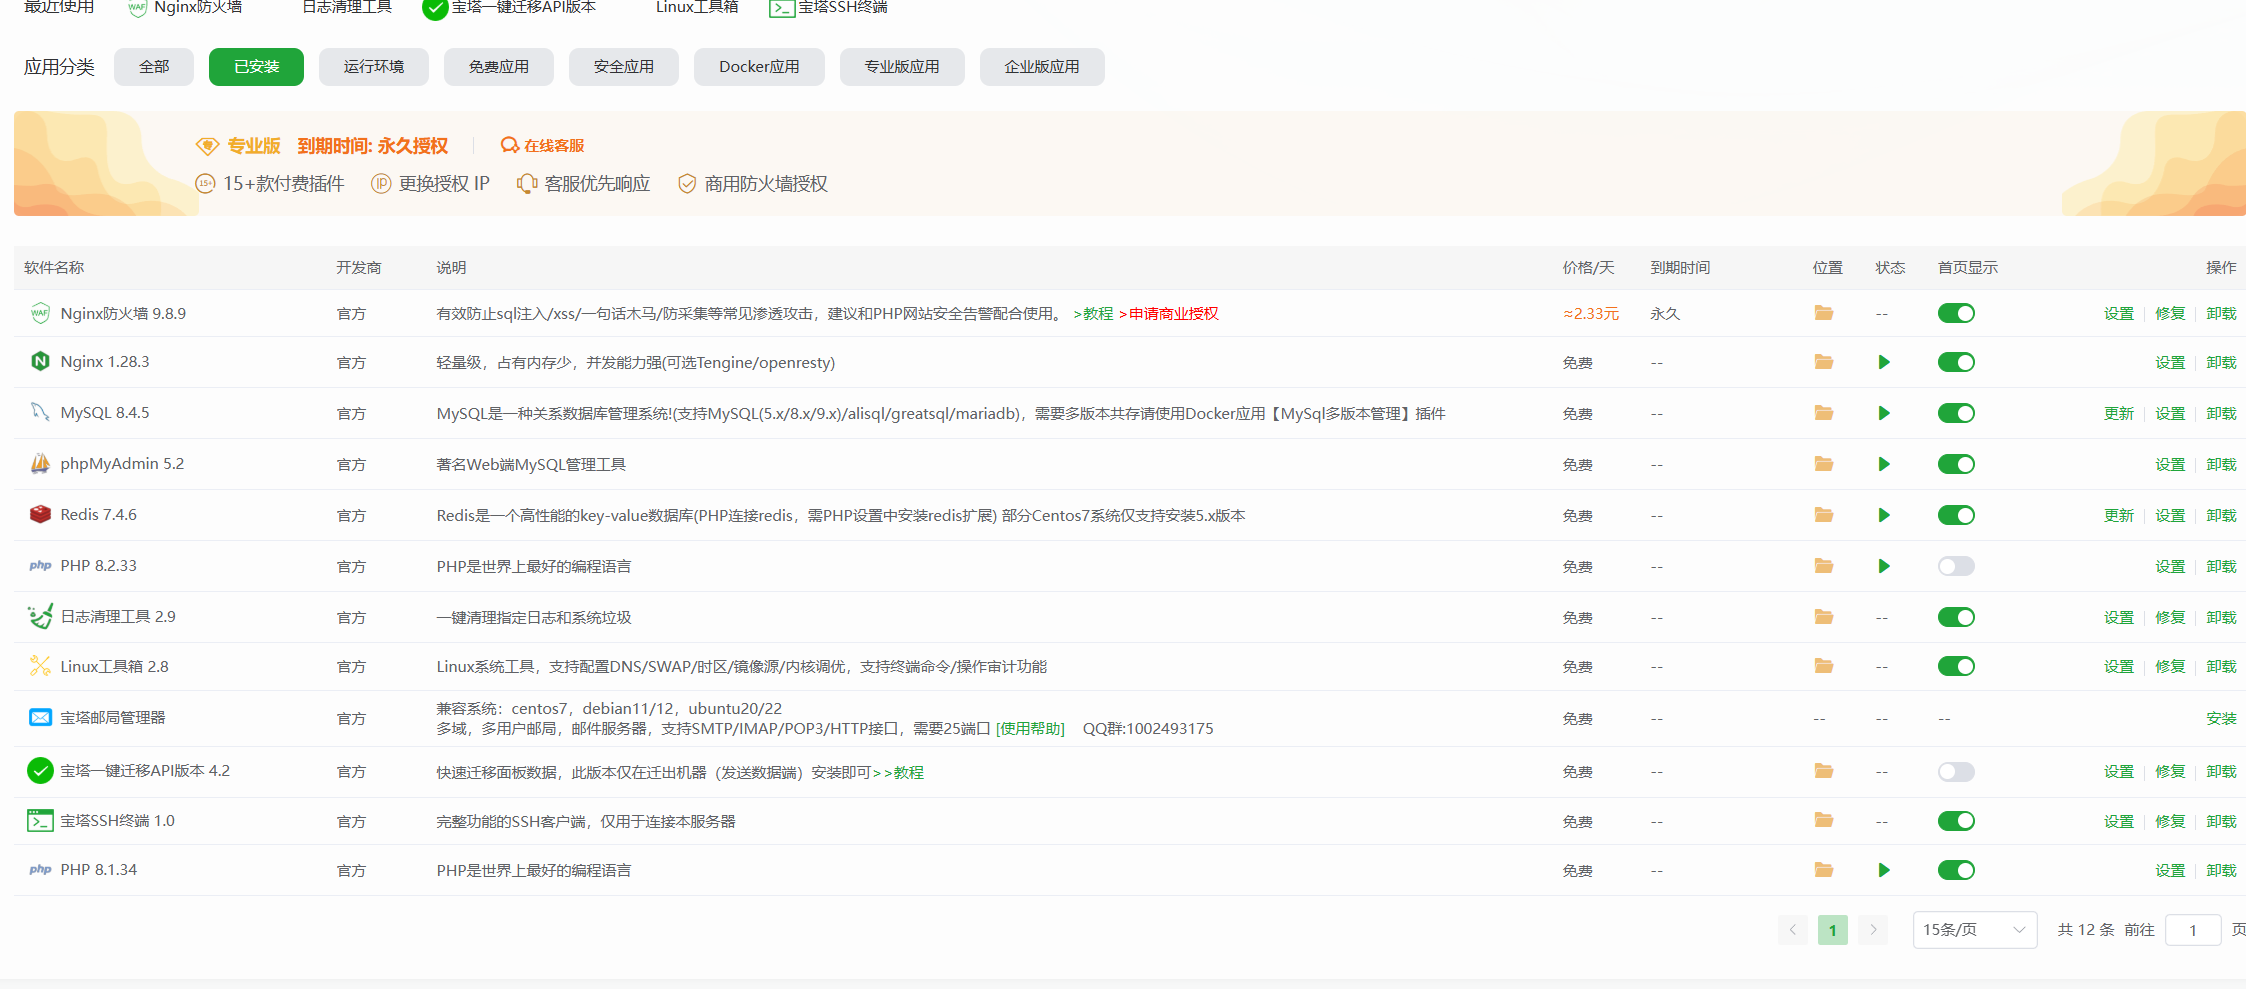
Task: Click the phpMyAdmin 5.2 running status icon
Action: [1884, 464]
